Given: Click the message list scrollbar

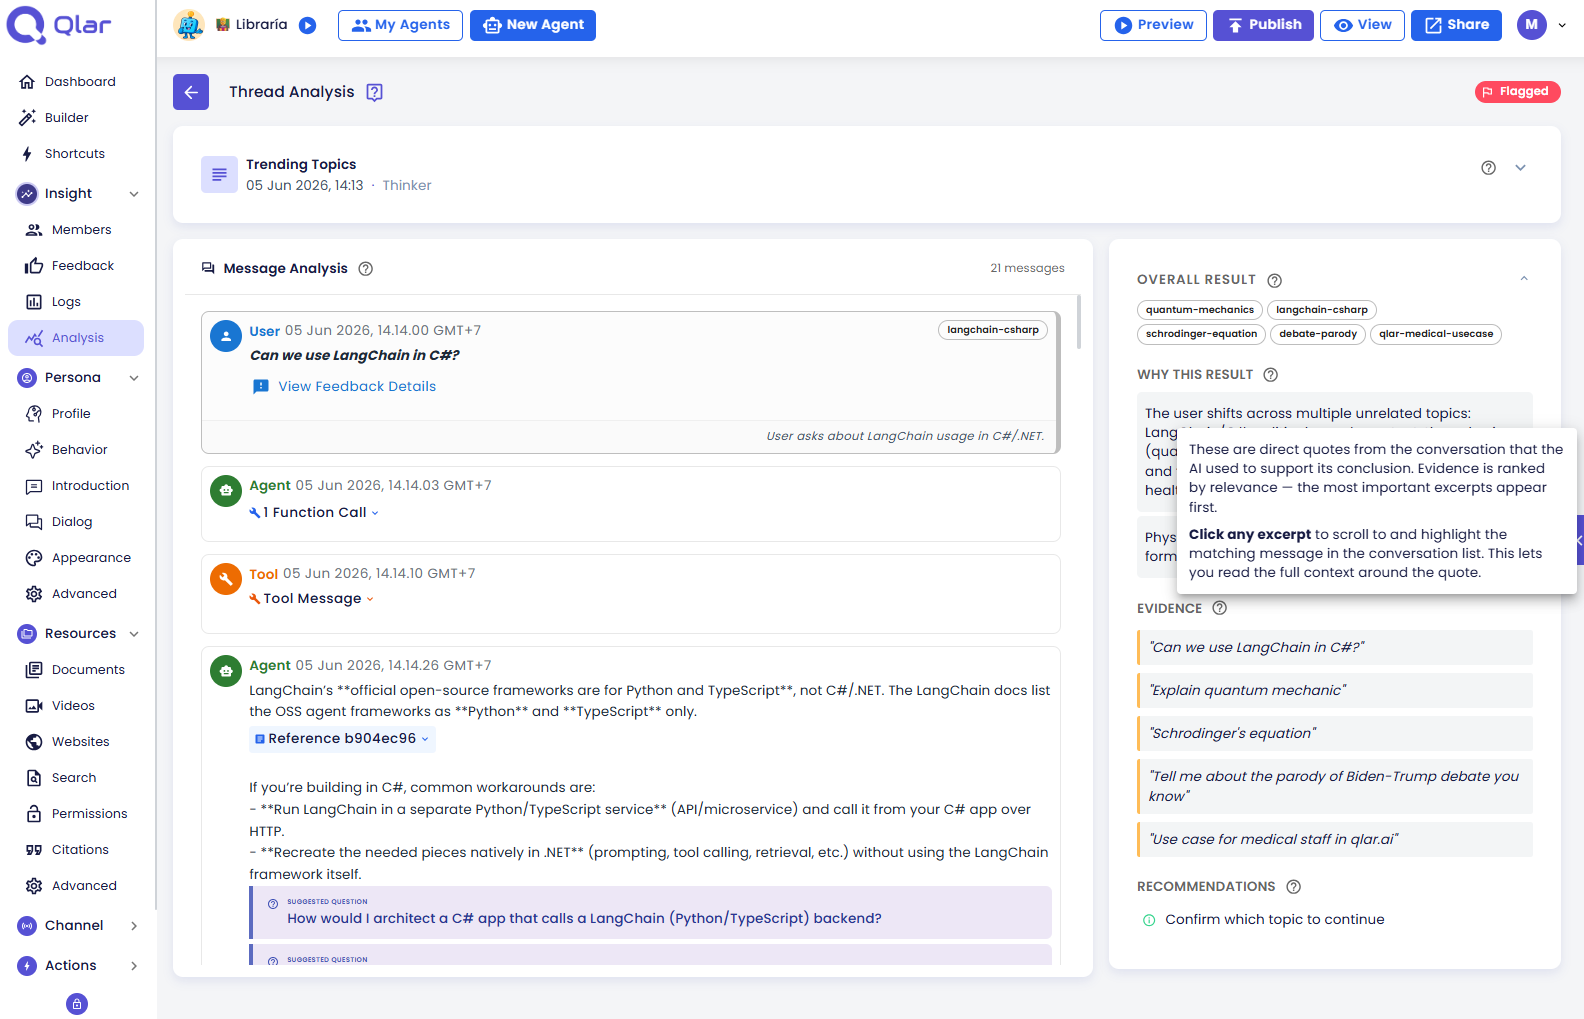Looking at the screenshot, I should pyautogui.click(x=1079, y=322).
